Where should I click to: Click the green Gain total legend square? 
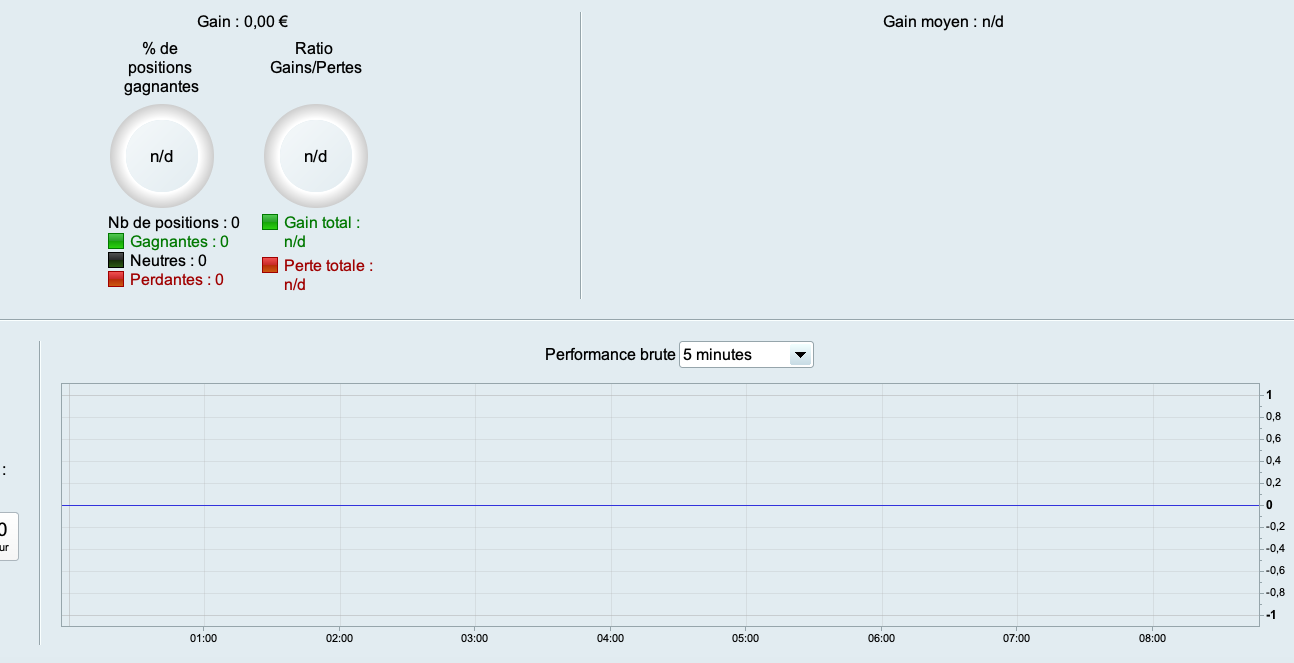[270, 222]
